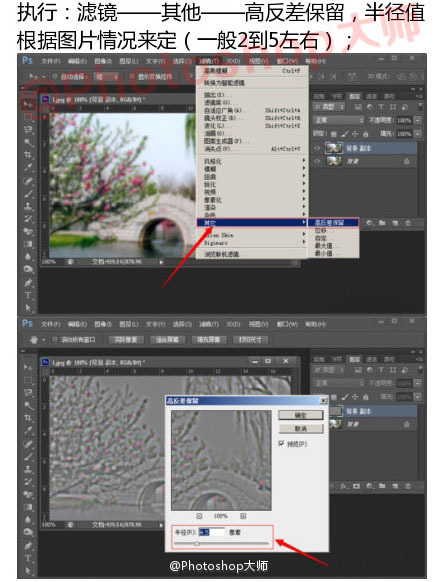Click add layer mask icon in lower Layers panel
Viewport: 440px width, 582px height.
tap(356, 486)
